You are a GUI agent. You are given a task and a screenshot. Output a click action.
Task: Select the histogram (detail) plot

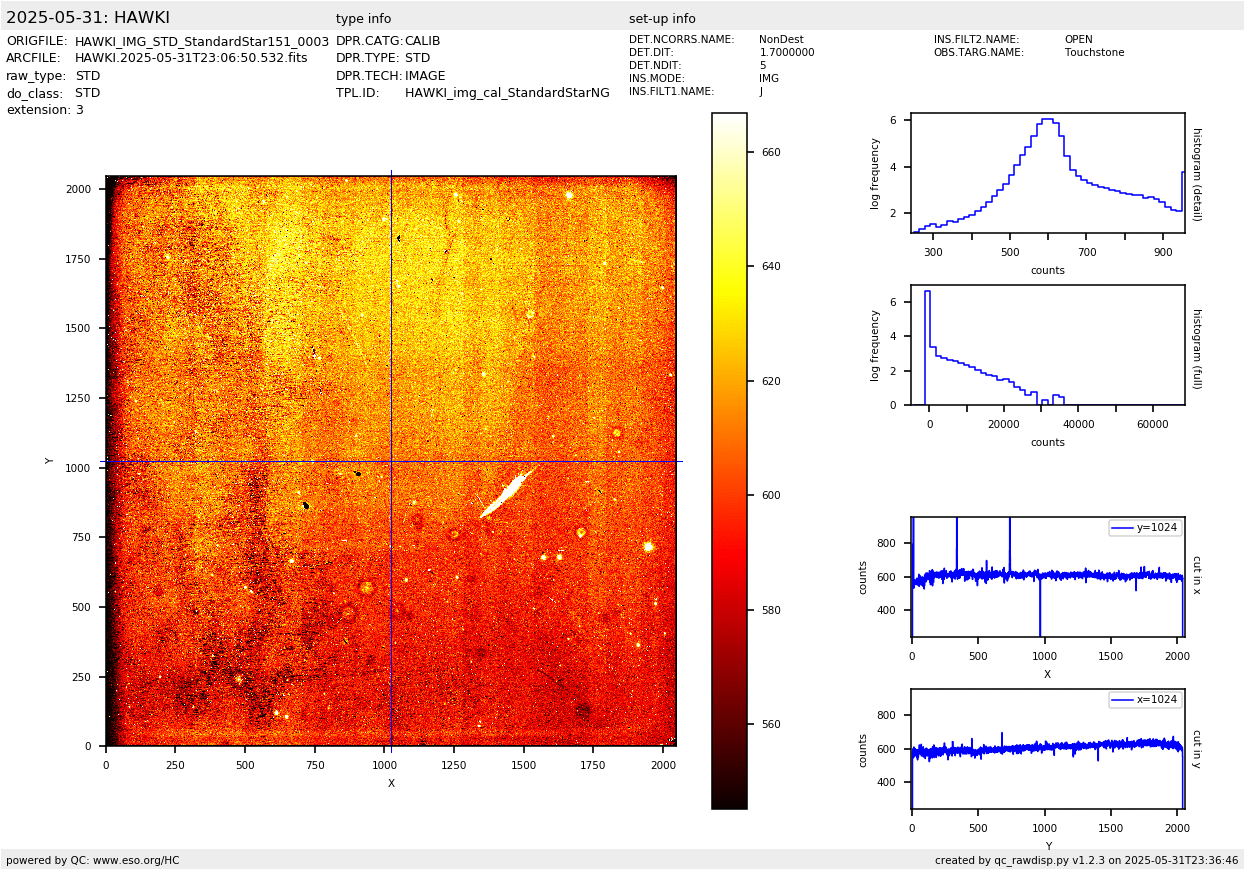(1047, 173)
